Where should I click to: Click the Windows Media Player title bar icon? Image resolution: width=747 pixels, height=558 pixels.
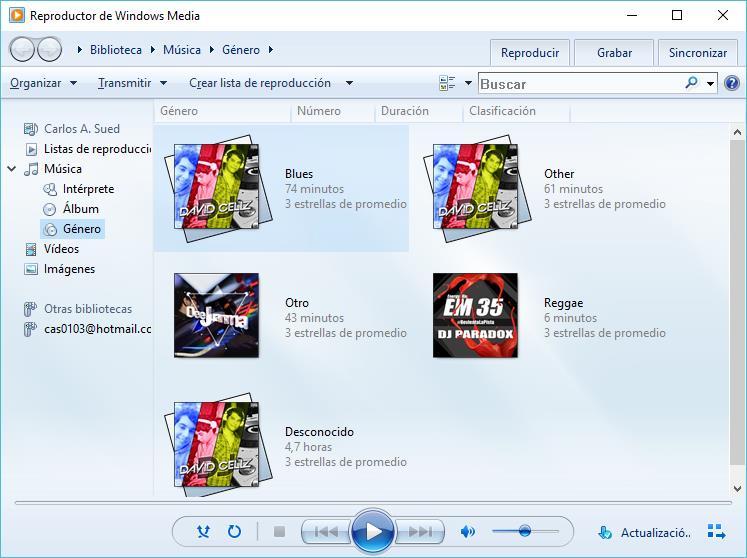(17, 15)
